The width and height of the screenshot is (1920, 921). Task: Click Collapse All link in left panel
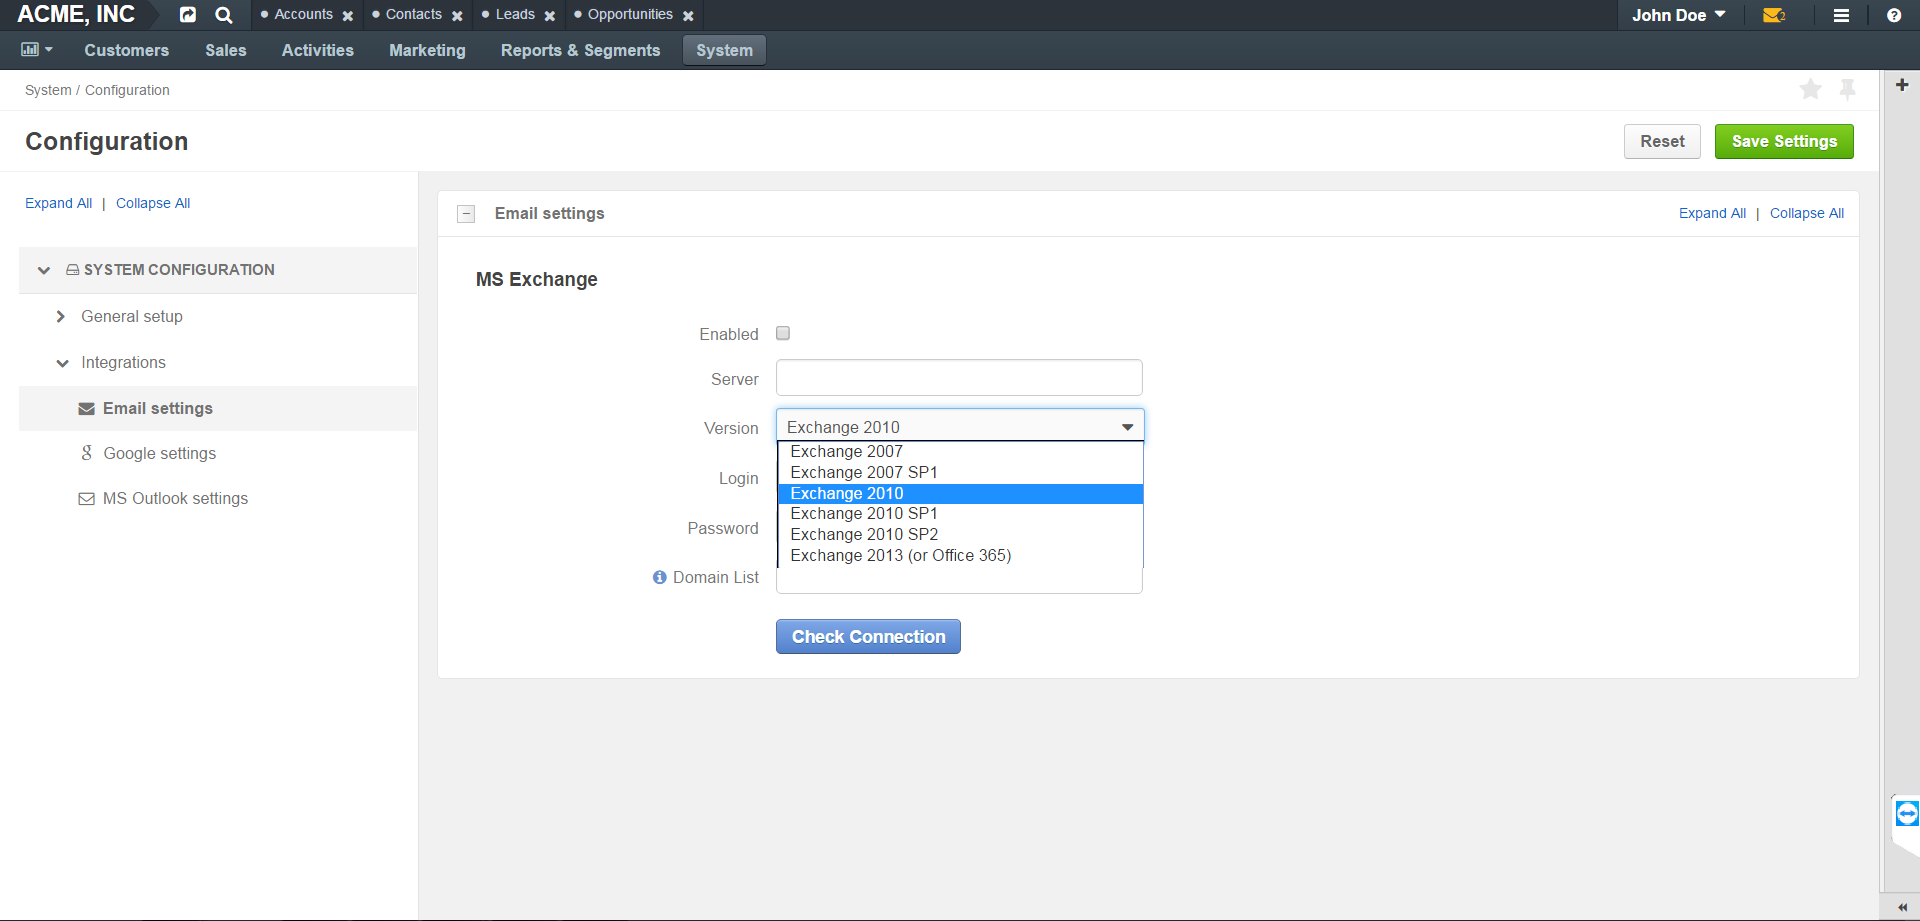153,203
